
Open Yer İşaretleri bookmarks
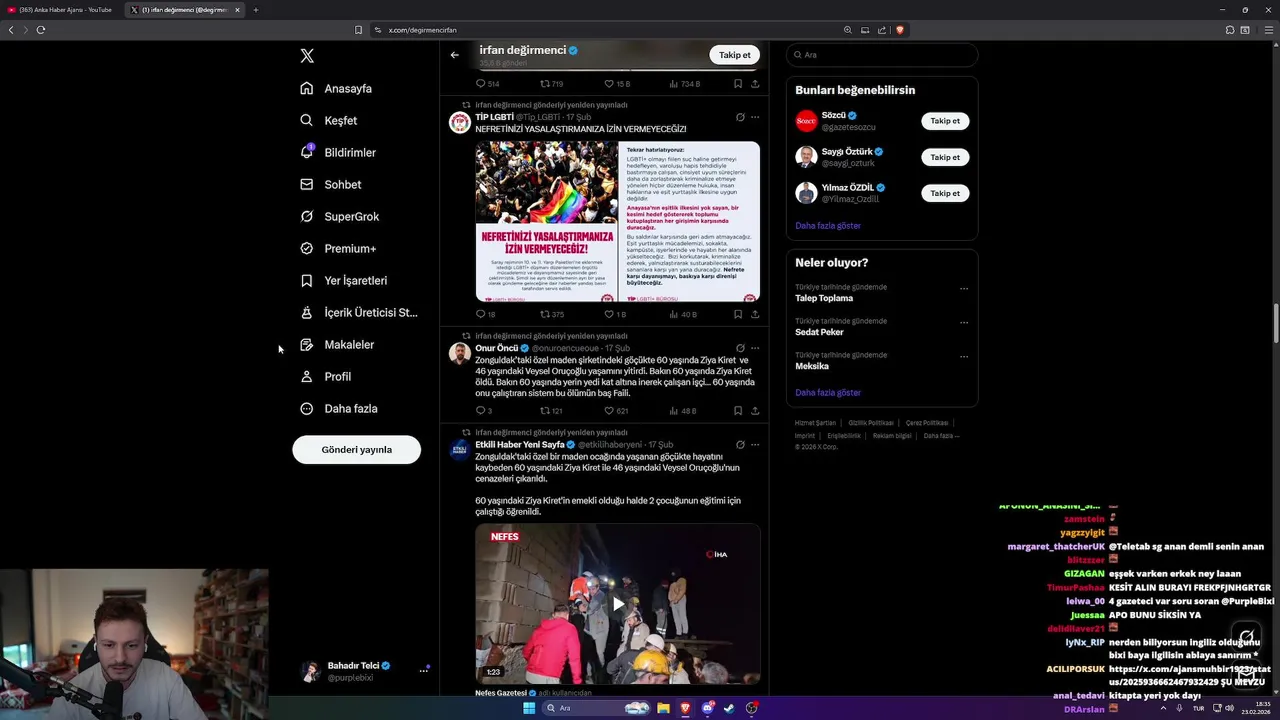pyautogui.click(x=344, y=280)
